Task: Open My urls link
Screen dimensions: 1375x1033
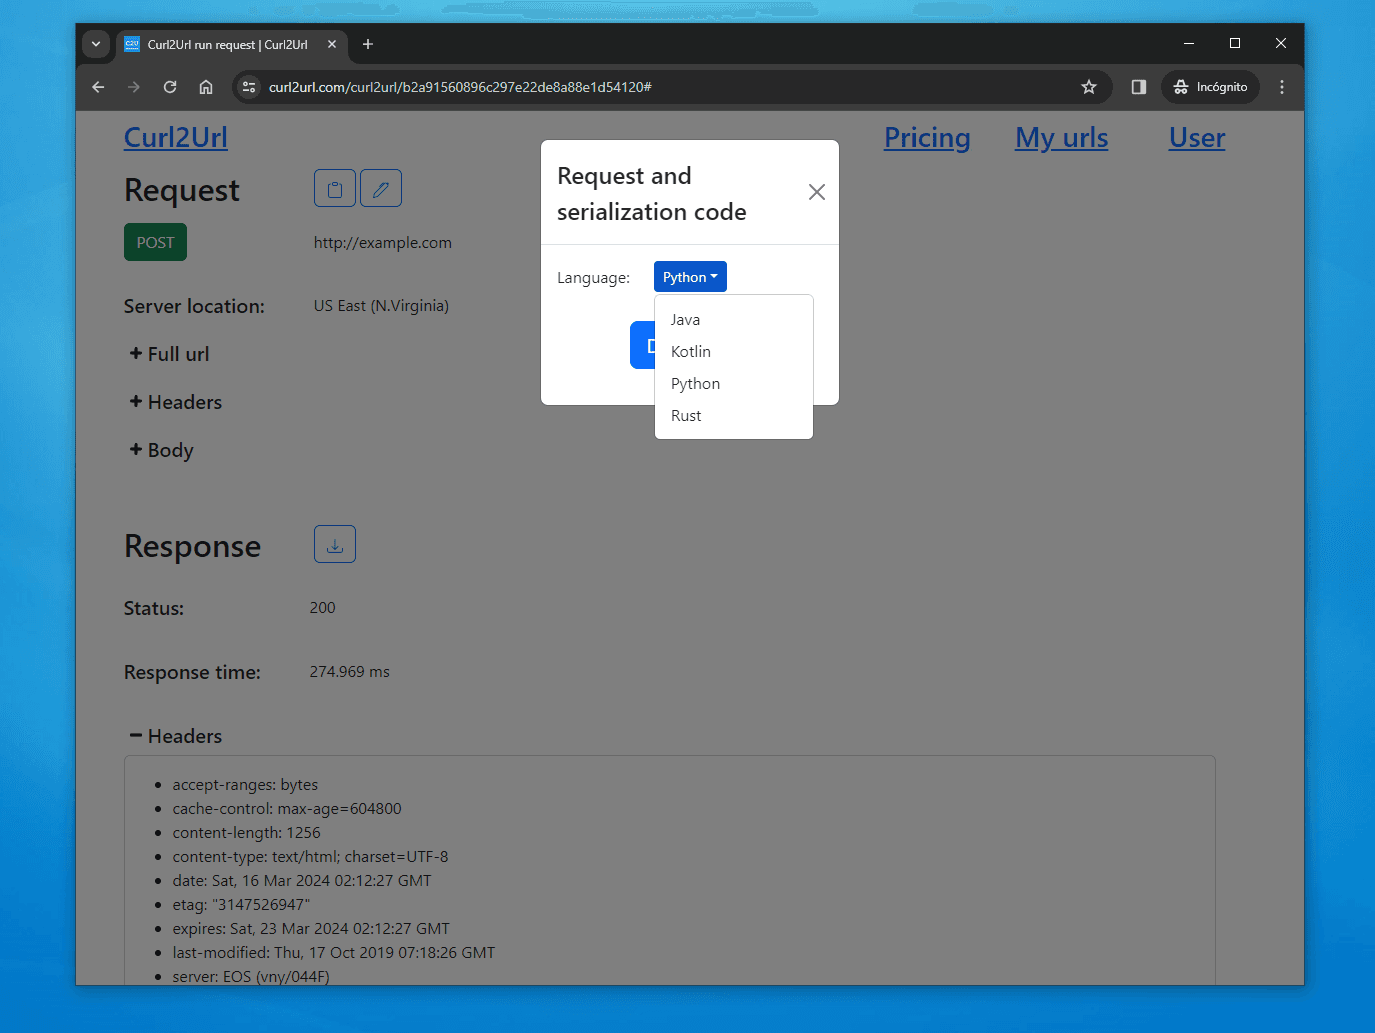Action: pos(1062,137)
